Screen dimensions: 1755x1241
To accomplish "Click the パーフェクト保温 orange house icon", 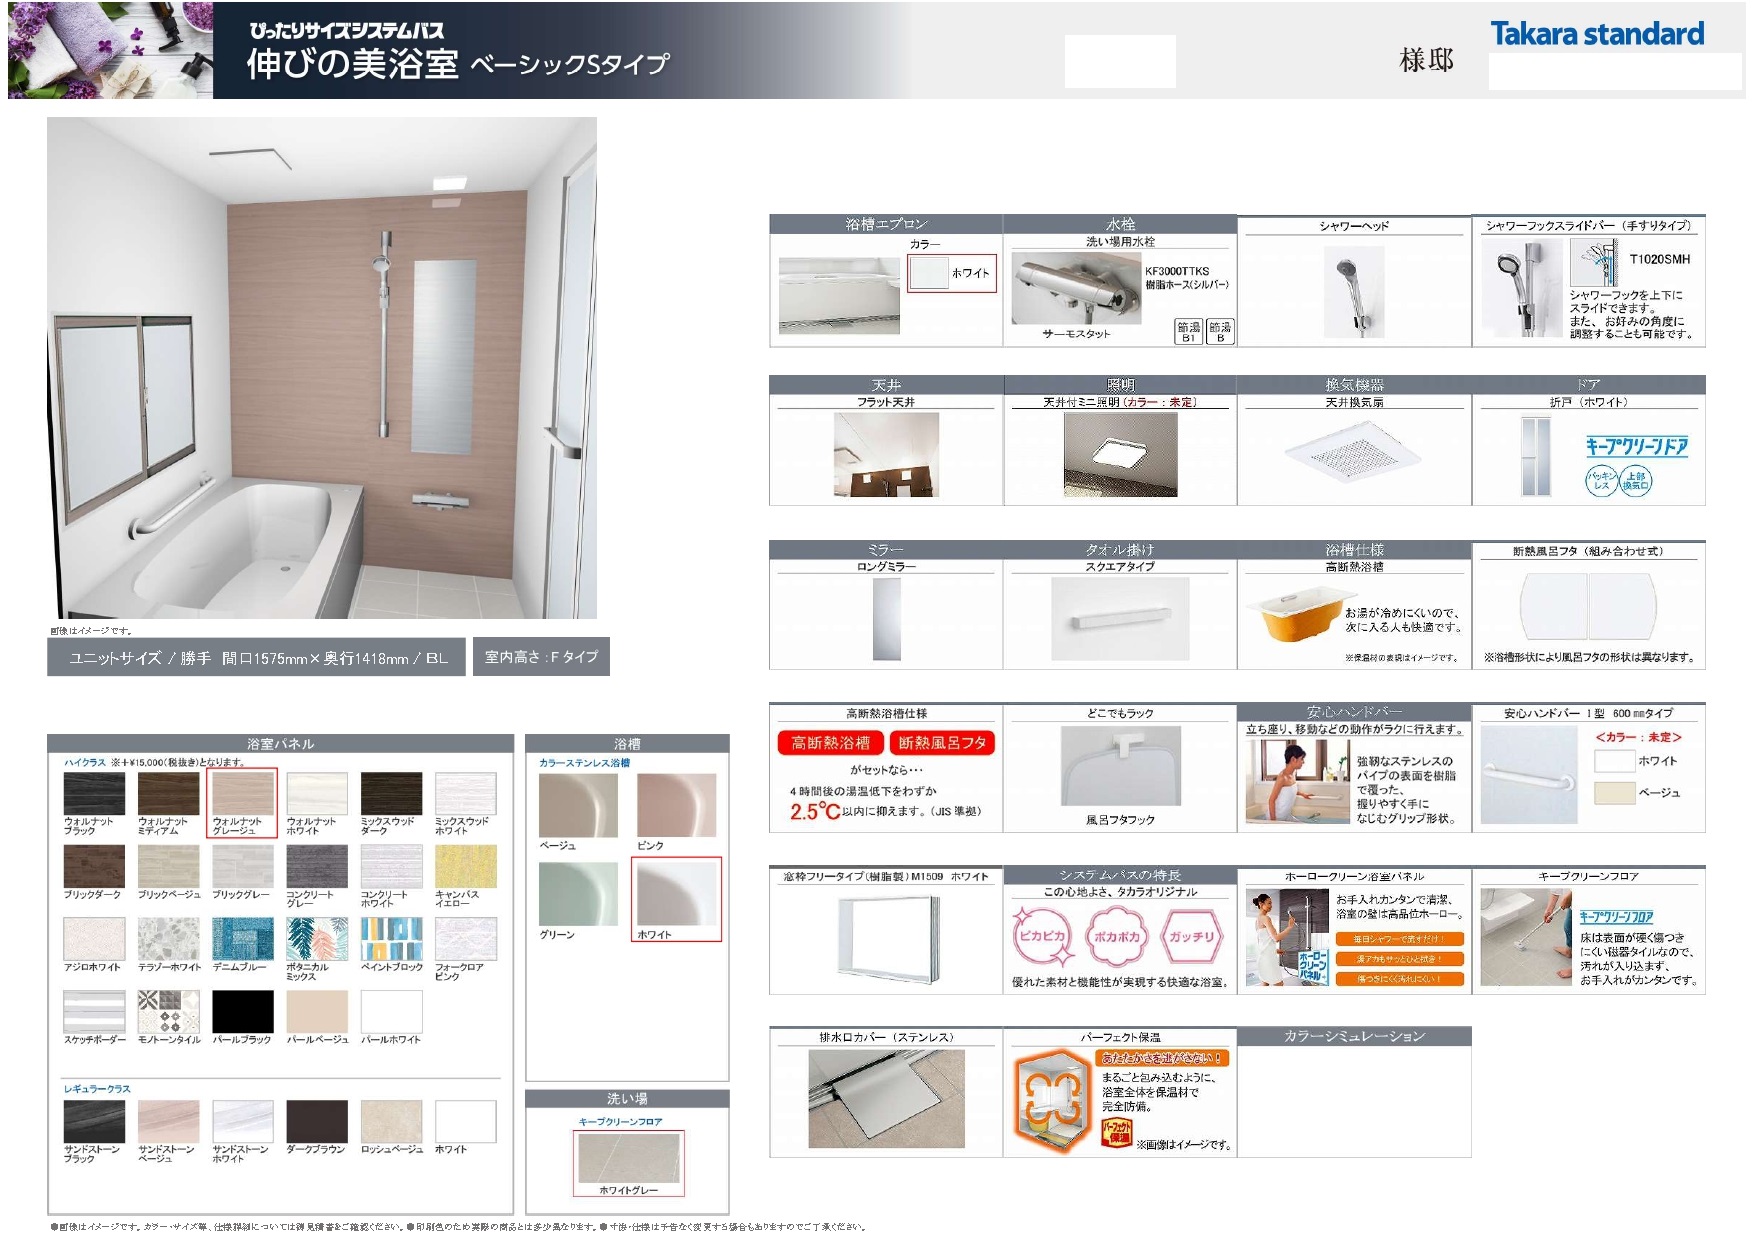I will pos(1051,1100).
